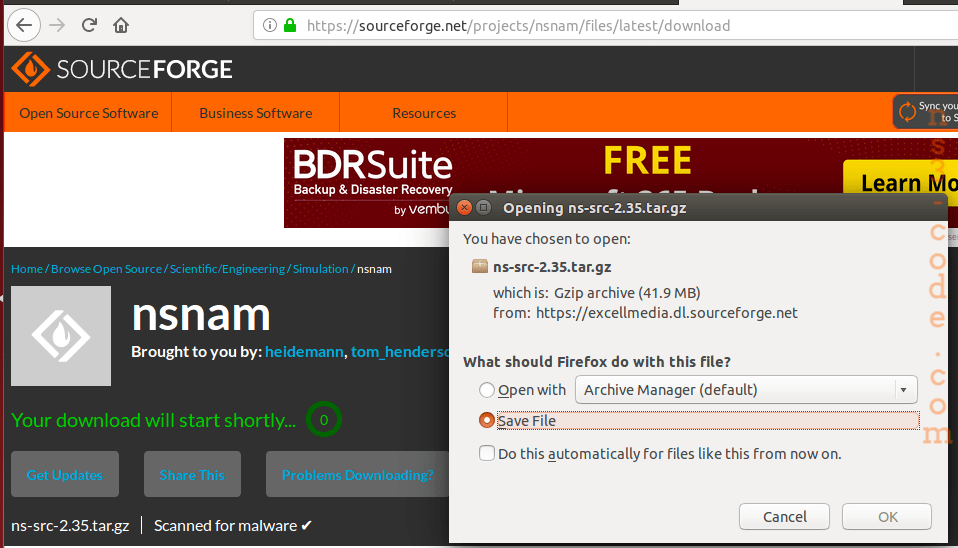Open the Business Software menu
The height and width of the screenshot is (548, 958).
255,113
